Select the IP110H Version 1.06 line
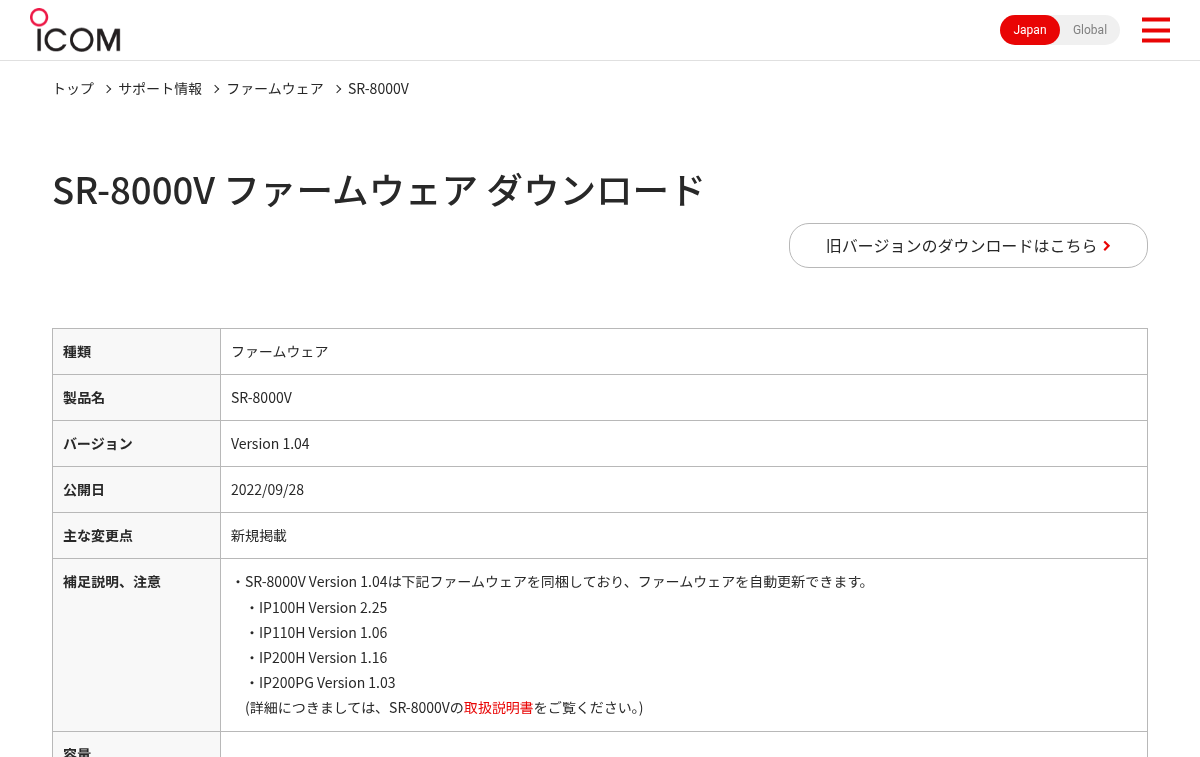1200x757 pixels. coord(316,632)
